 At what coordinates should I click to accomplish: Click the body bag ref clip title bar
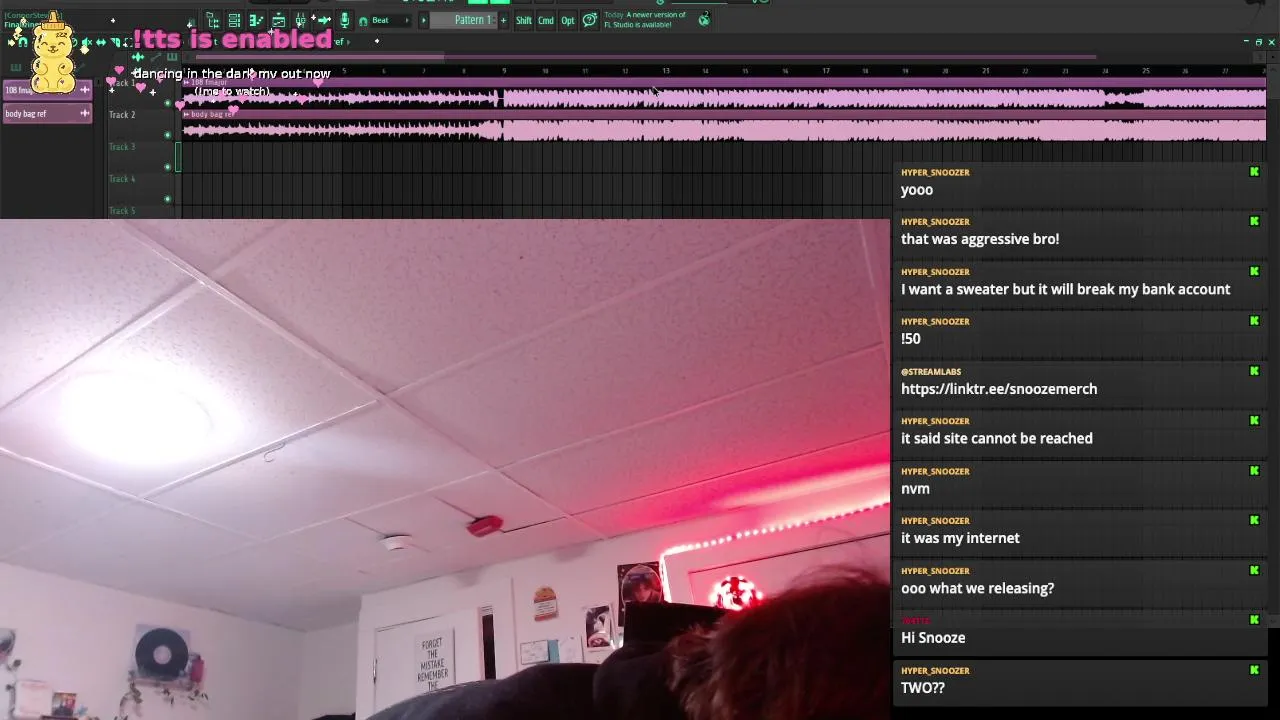pyautogui.click(x=724, y=114)
